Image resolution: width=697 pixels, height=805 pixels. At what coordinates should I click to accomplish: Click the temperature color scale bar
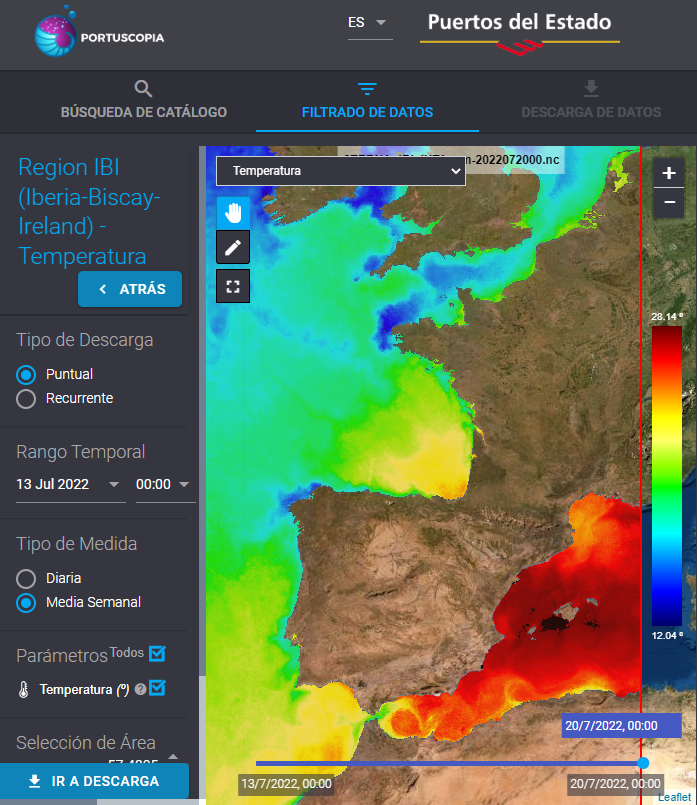point(667,476)
